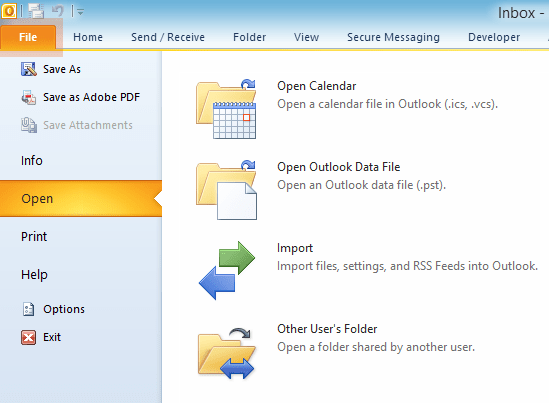Click the Save as Adobe PDF icon
Image resolution: width=549 pixels, height=403 pixels.
pos(29,97)
